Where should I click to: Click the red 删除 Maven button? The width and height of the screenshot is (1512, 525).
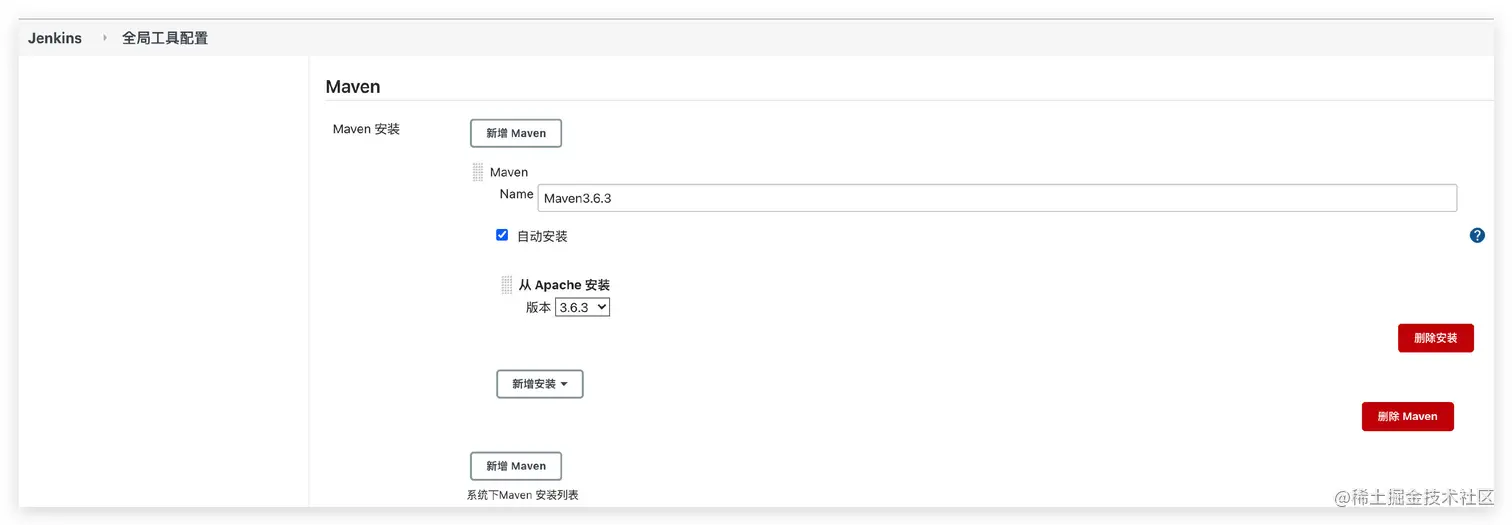[1407, 416]
